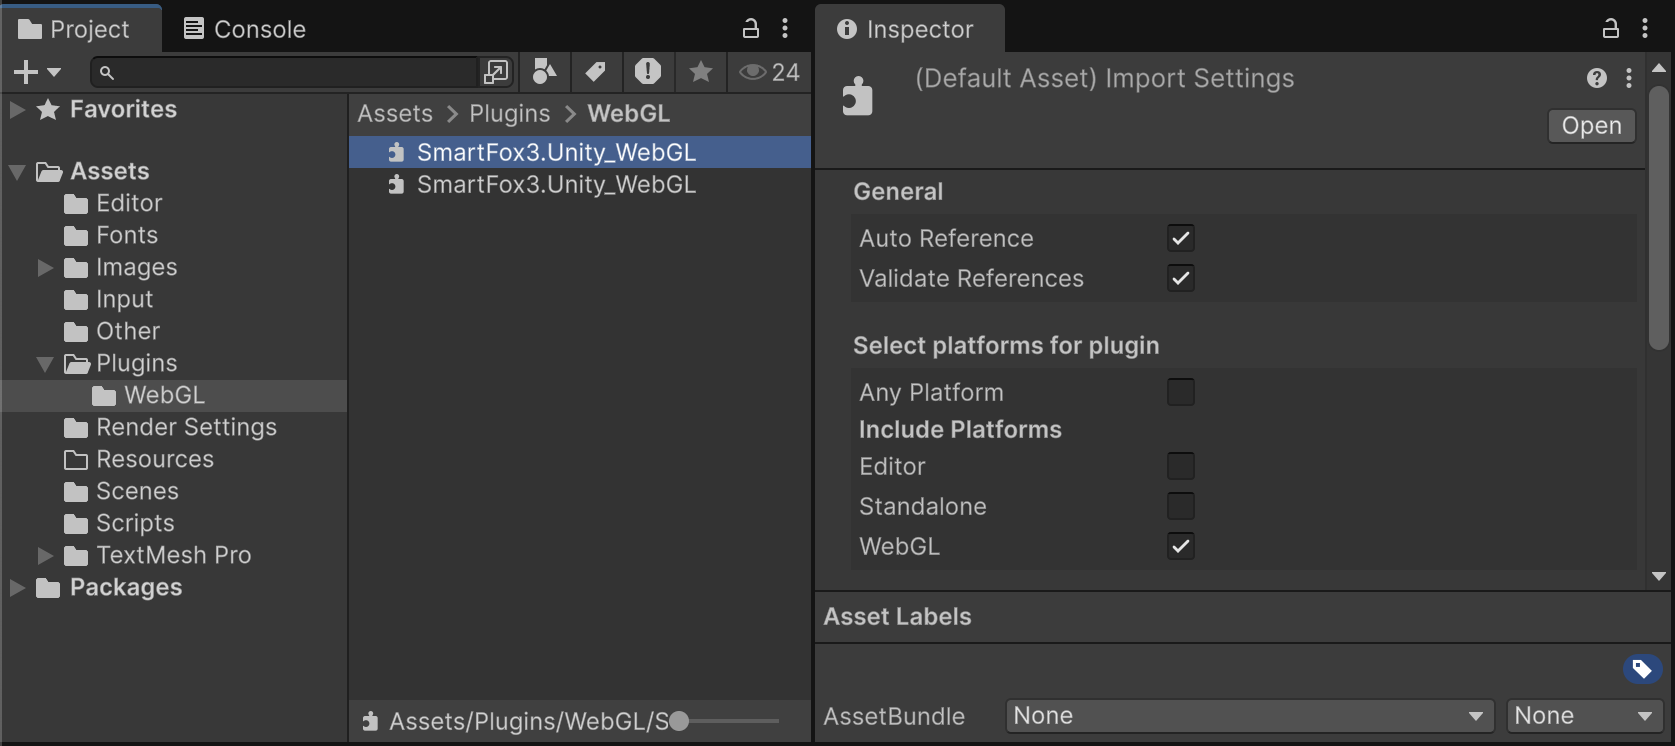
Task: Uncheck the Validate References checkbox
Action: pyautogui.click(x=1181, y=278)
